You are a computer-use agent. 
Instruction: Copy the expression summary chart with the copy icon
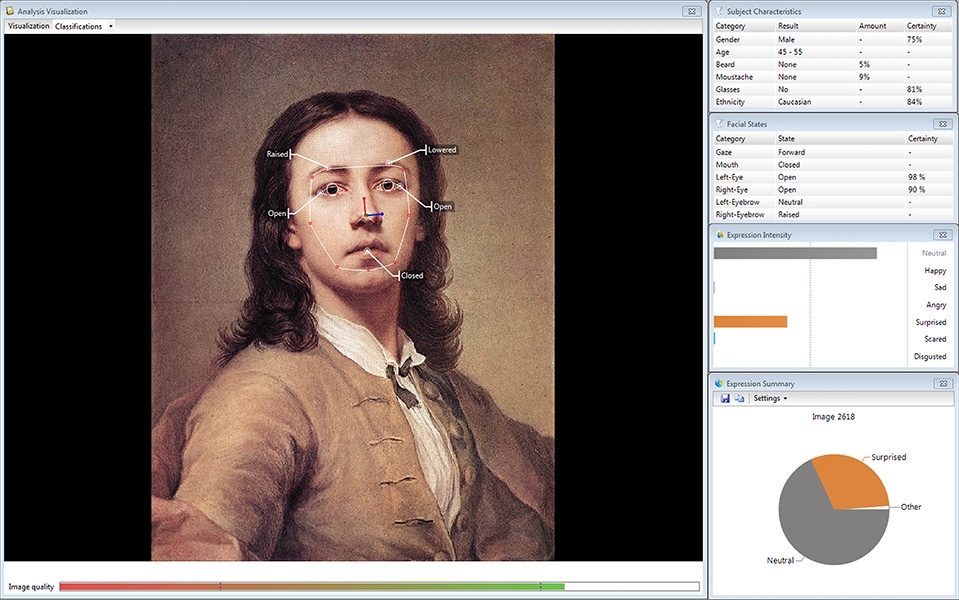(x=739, y=398)
